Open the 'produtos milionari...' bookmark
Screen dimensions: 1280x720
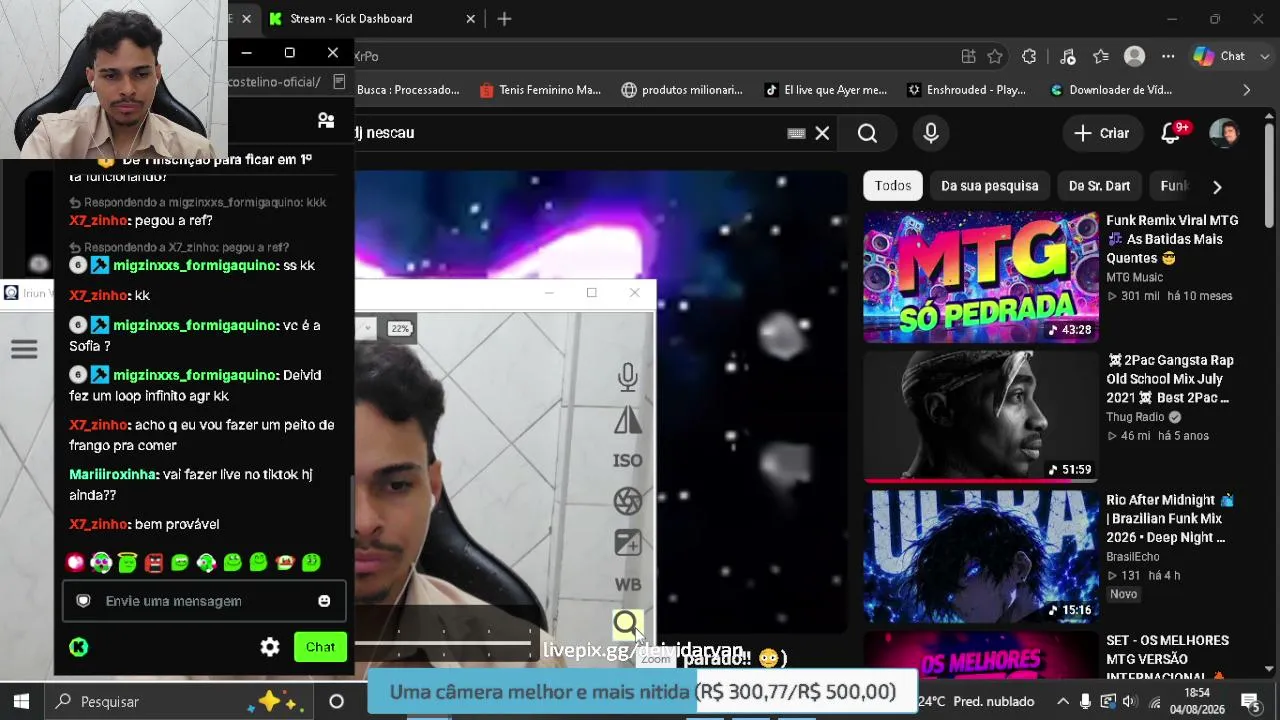[682, 90]
